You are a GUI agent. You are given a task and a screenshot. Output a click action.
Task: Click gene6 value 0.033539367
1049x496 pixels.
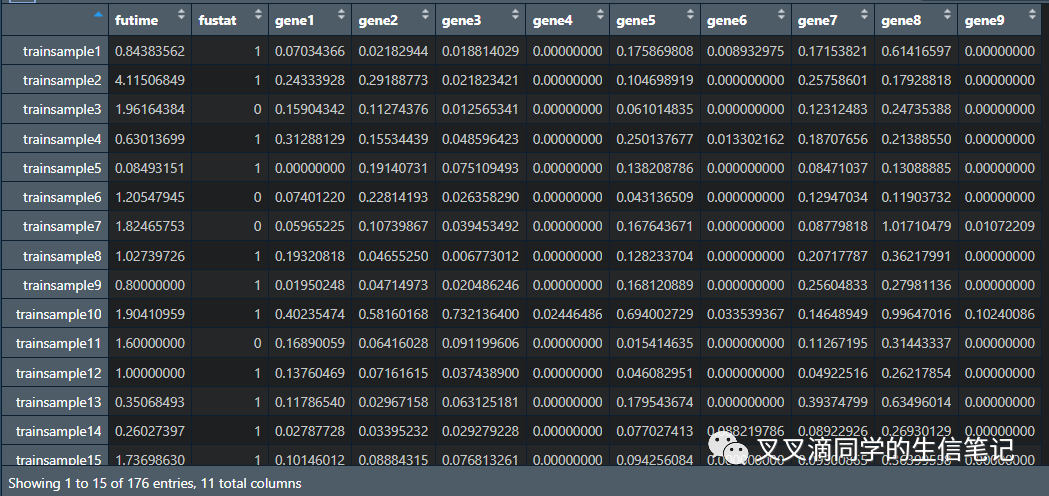(x=746, y=314)
